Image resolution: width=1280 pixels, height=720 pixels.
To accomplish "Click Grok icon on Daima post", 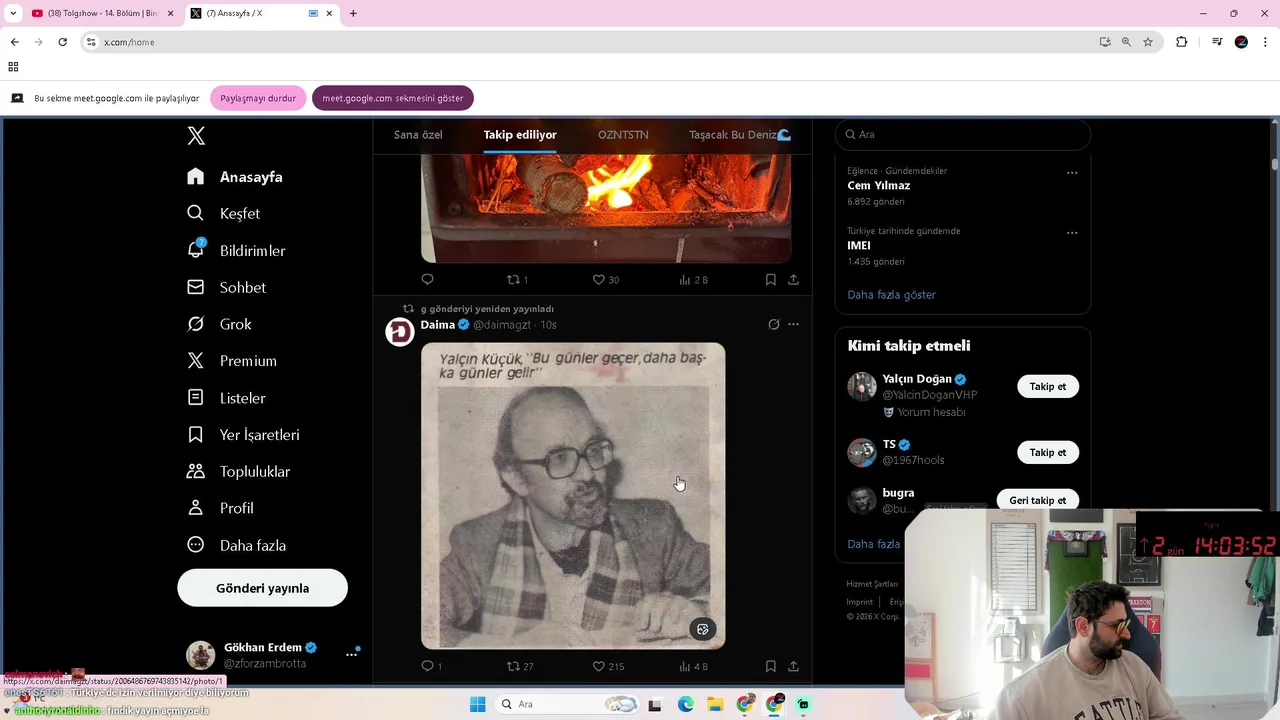I will tap(773, 324).
